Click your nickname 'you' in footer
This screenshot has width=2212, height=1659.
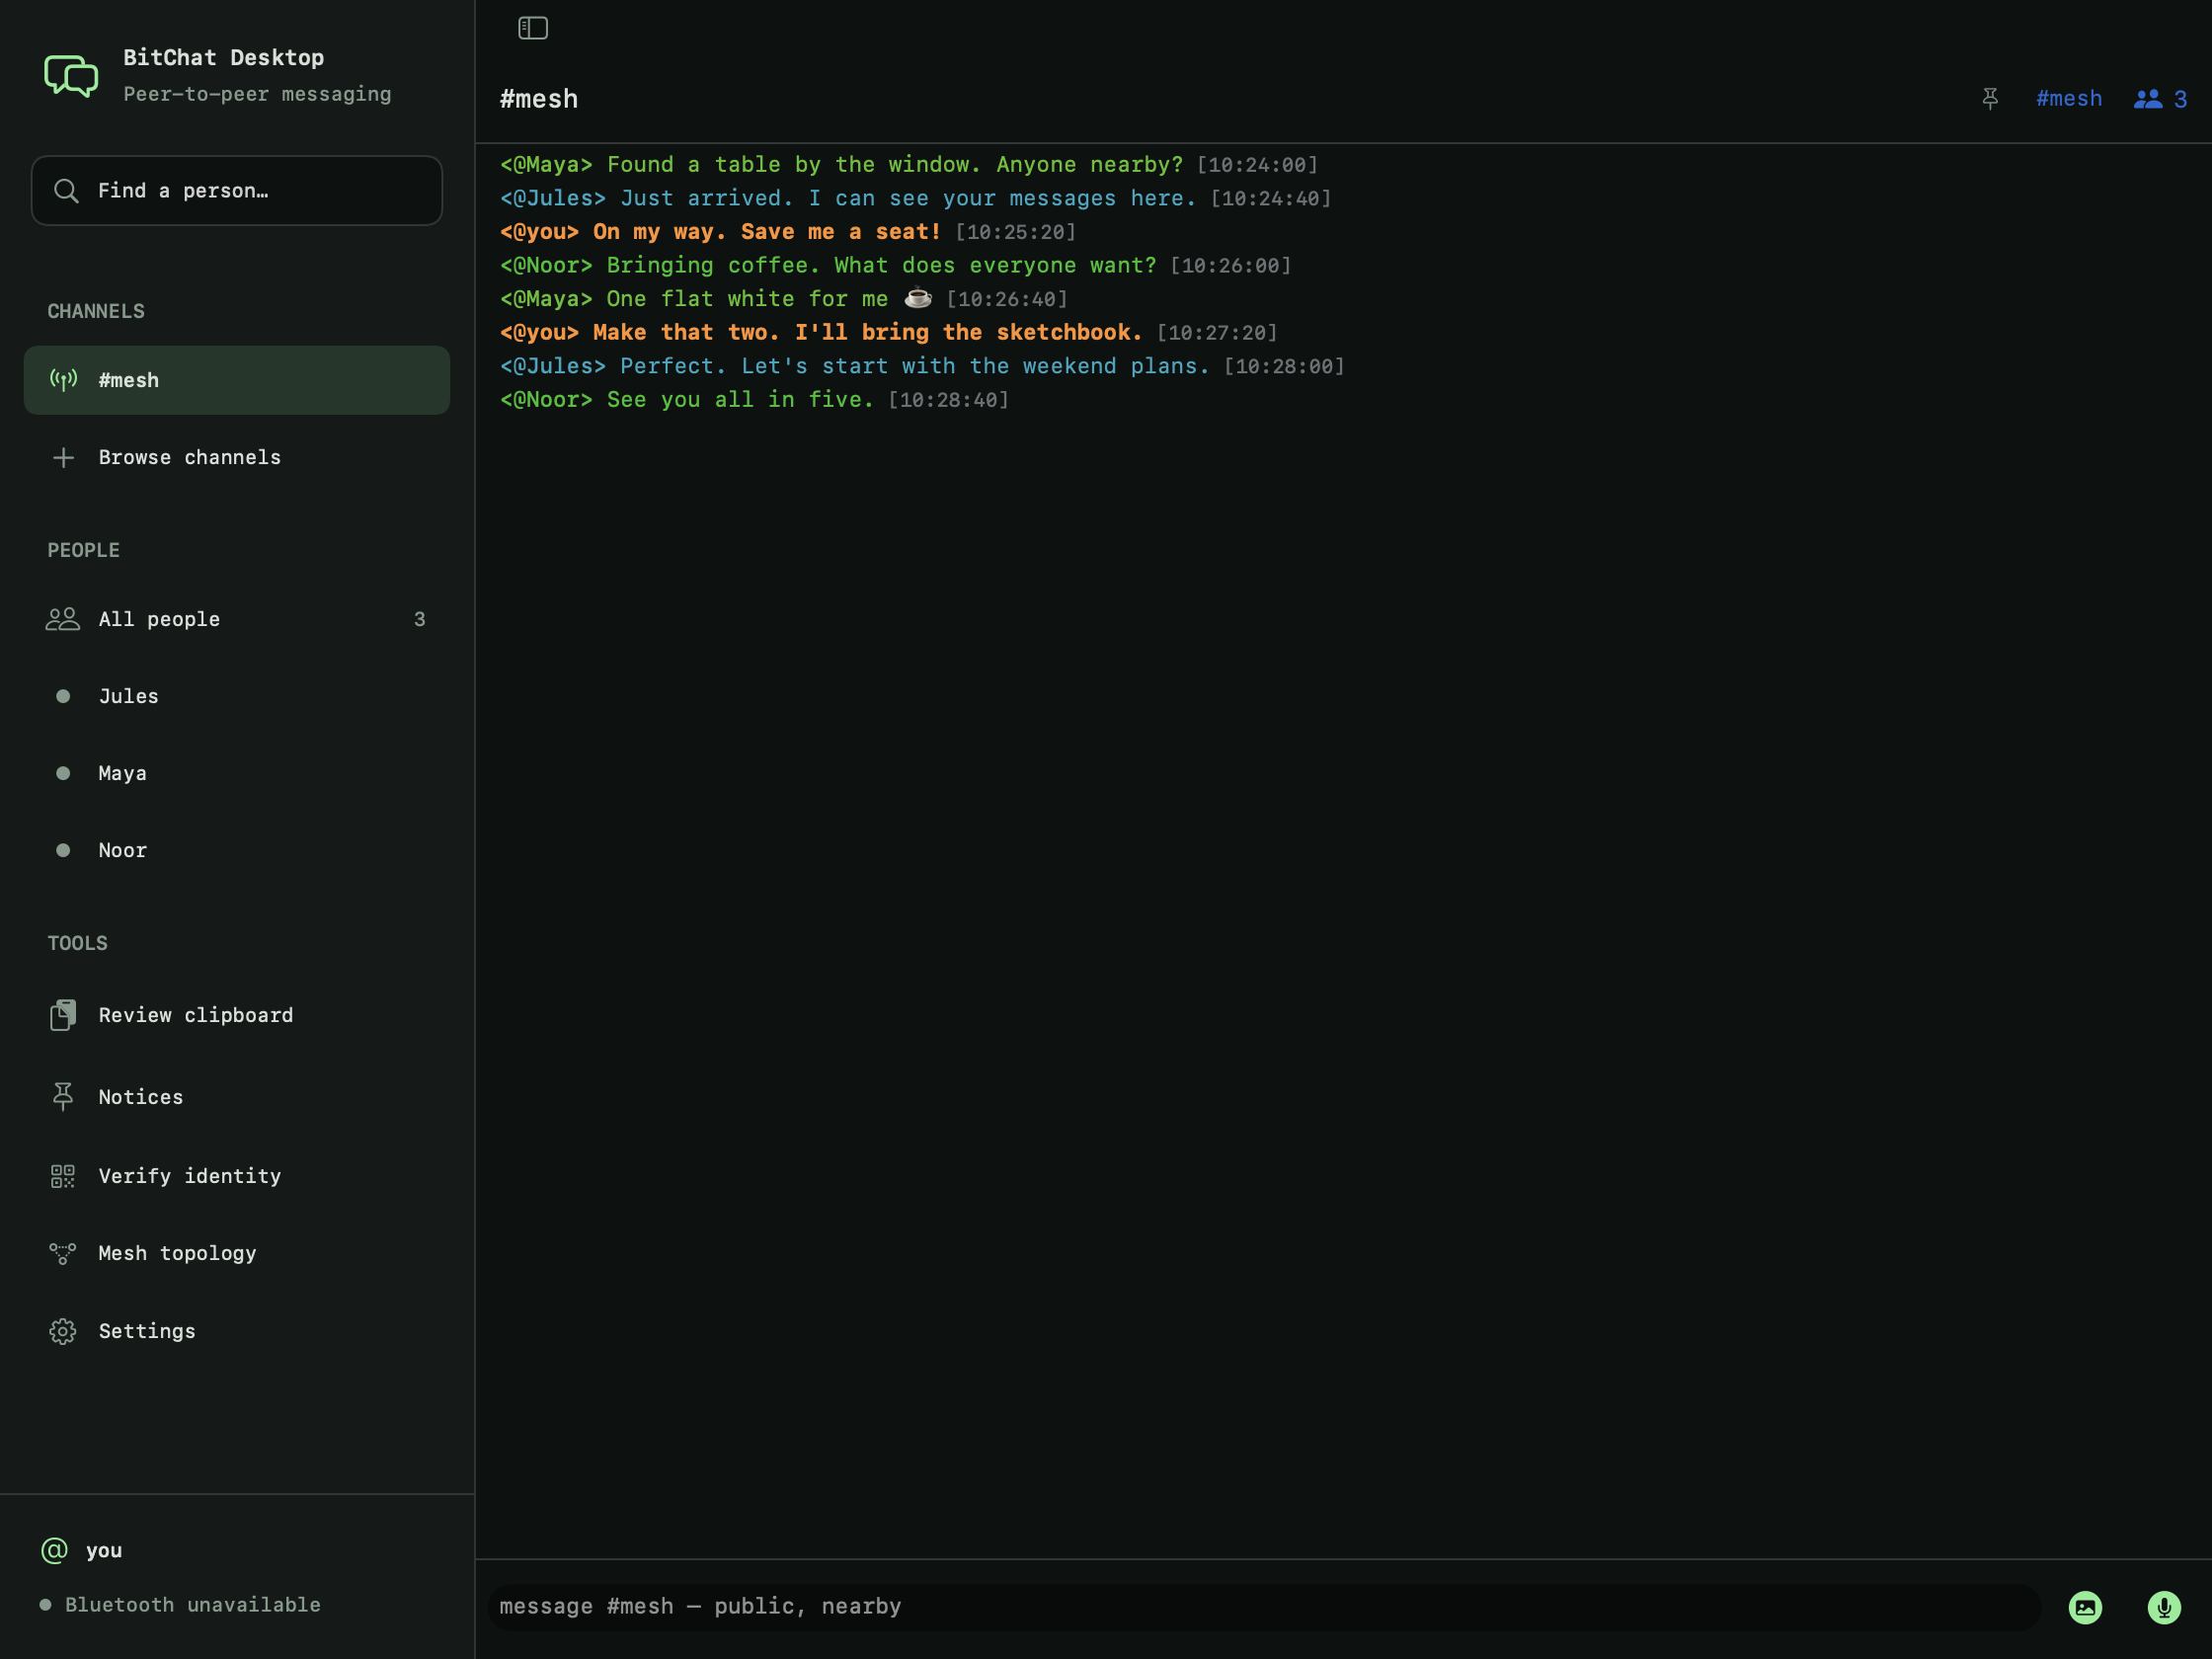coord(104,1550)
